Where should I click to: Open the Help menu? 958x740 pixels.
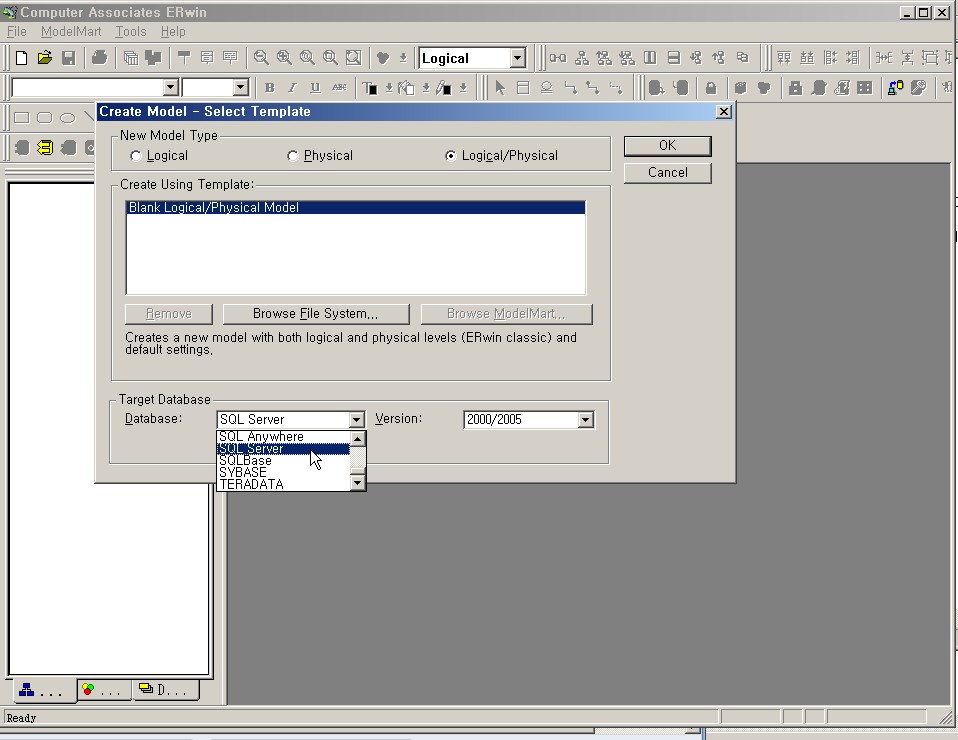click(x=173, y=32)
